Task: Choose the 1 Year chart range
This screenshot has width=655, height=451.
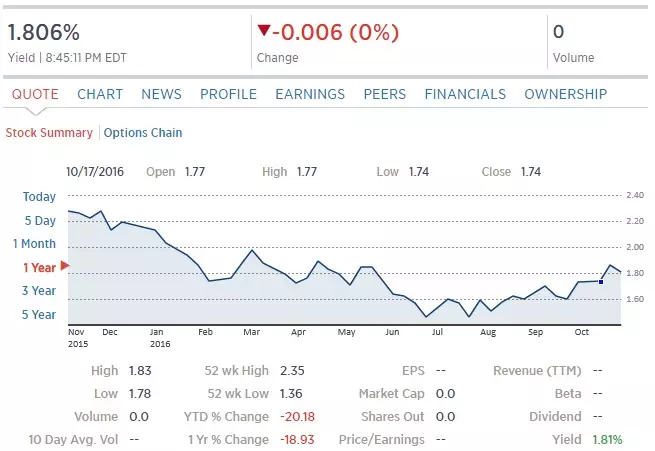Action: coord(39,267)
